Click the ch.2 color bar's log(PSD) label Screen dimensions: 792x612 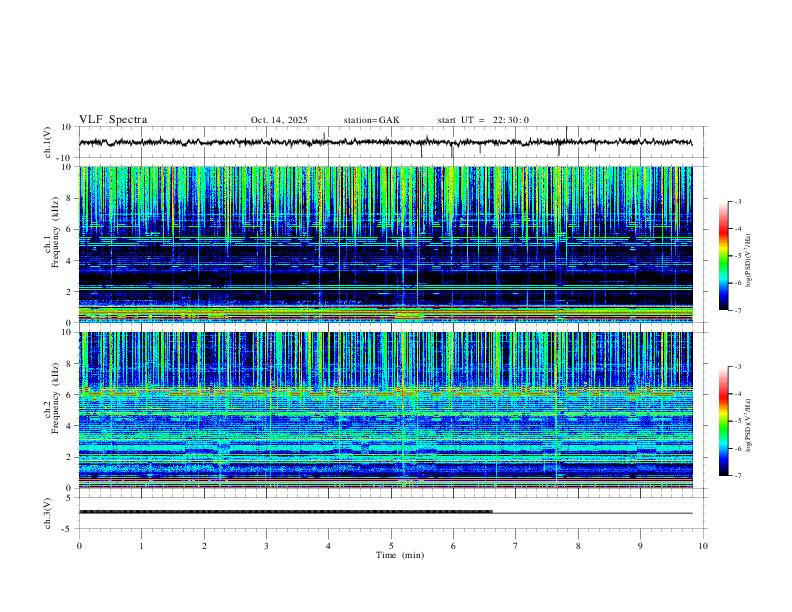pyautogui.click(x=748, y=425)
